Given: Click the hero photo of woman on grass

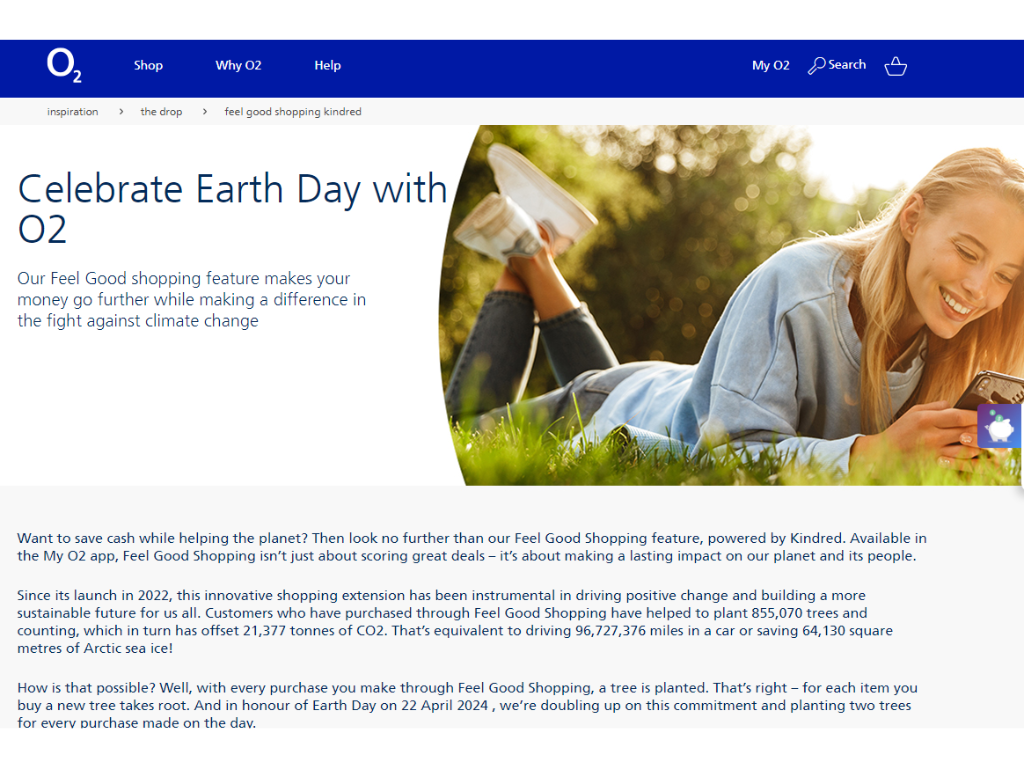Looking at the screenshot, I should [731, 305].
